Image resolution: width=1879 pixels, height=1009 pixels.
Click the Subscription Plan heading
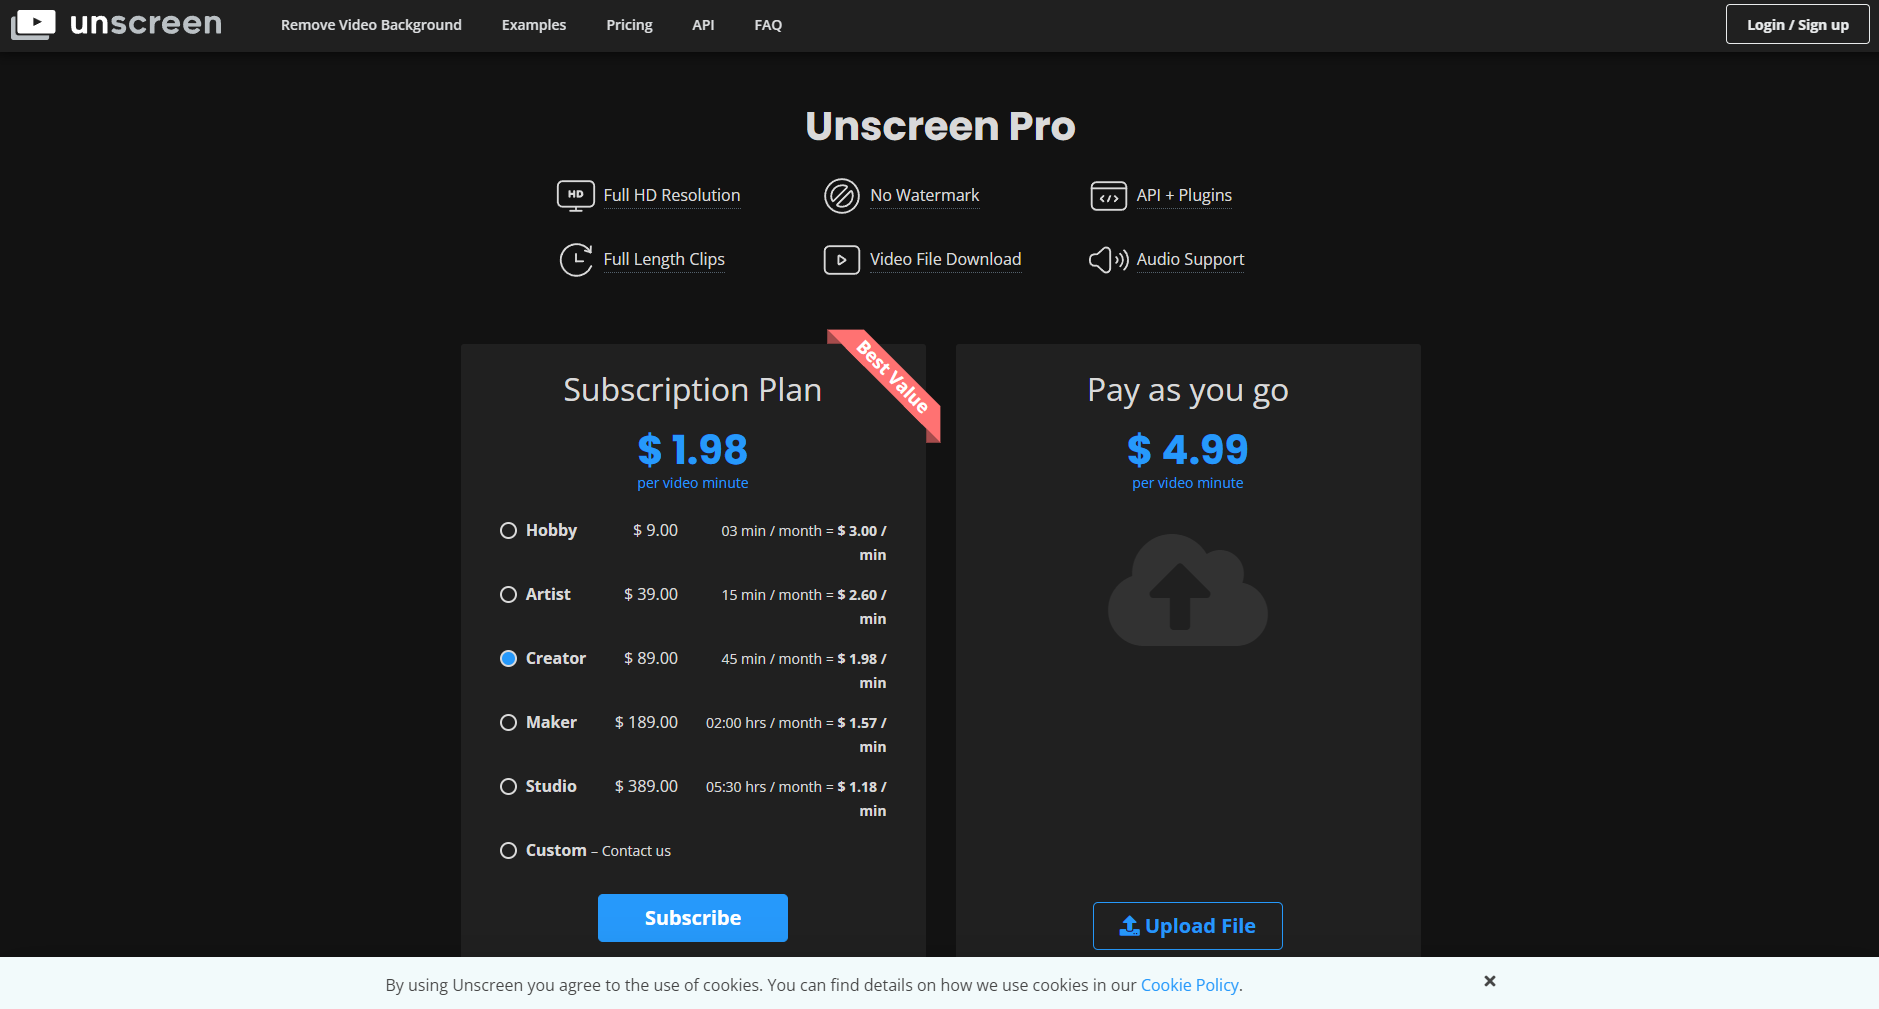pyautogui.click(x=693, y=390)
